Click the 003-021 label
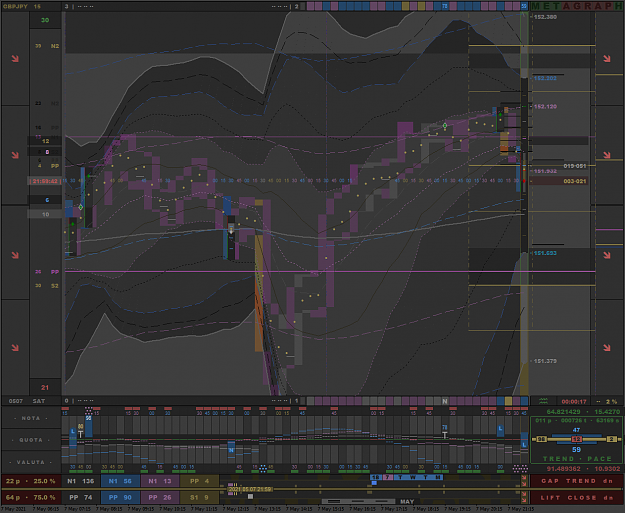 (x=574, y=181)
